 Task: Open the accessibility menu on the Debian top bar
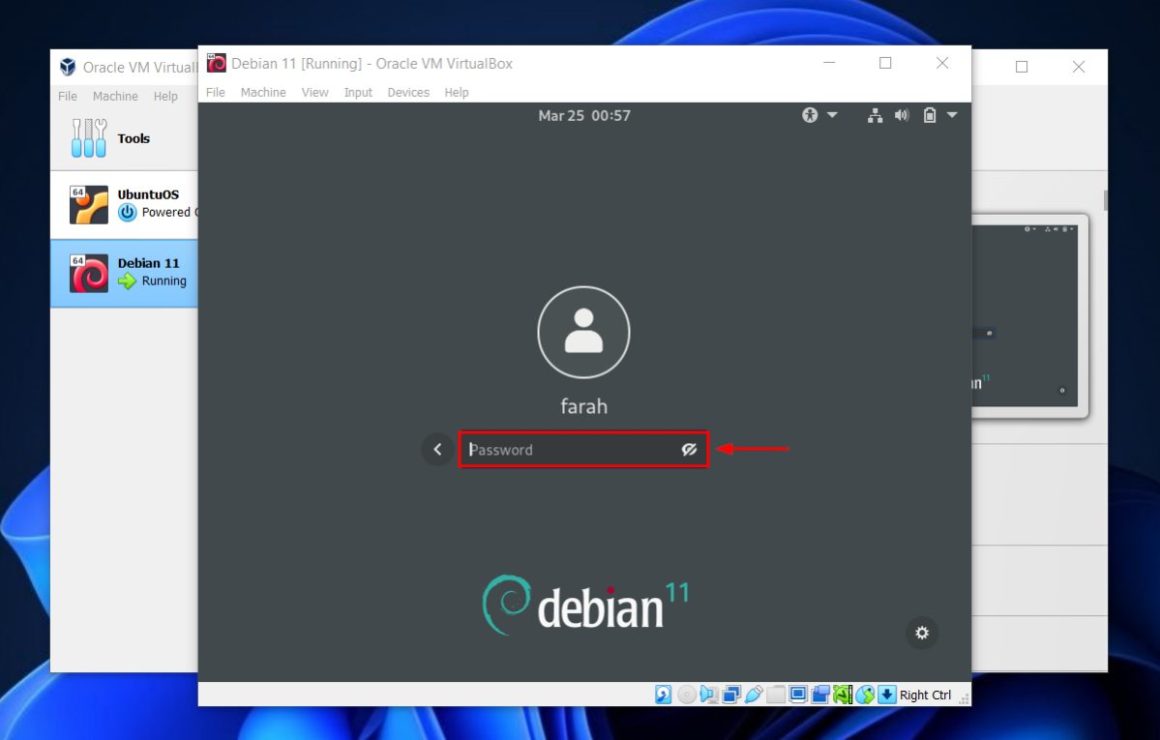click(809, 115)
